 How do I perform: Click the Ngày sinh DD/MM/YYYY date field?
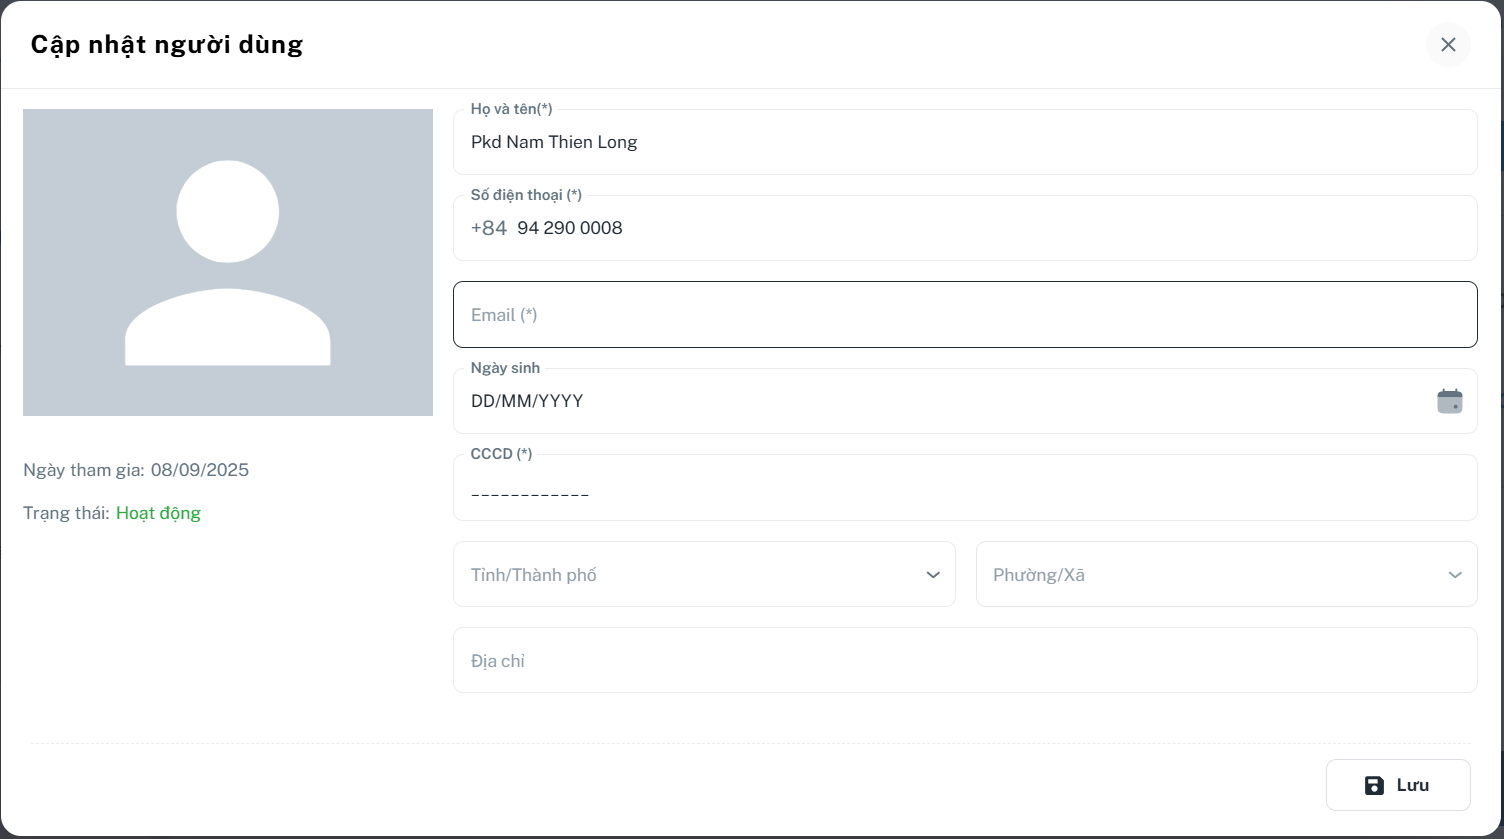[x=940, y=401]
